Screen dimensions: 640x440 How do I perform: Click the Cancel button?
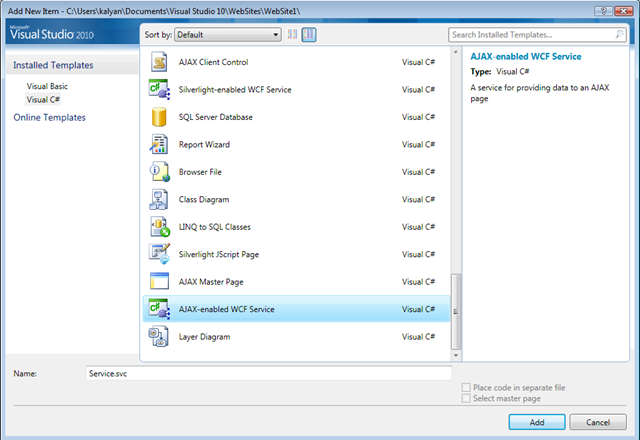tap(598, 422)
